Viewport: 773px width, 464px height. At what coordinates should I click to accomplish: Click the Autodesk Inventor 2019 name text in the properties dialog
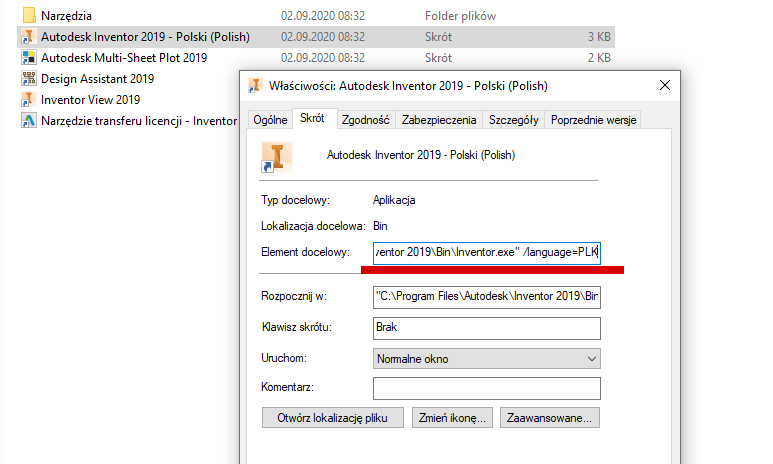click(x=421, y=155)
